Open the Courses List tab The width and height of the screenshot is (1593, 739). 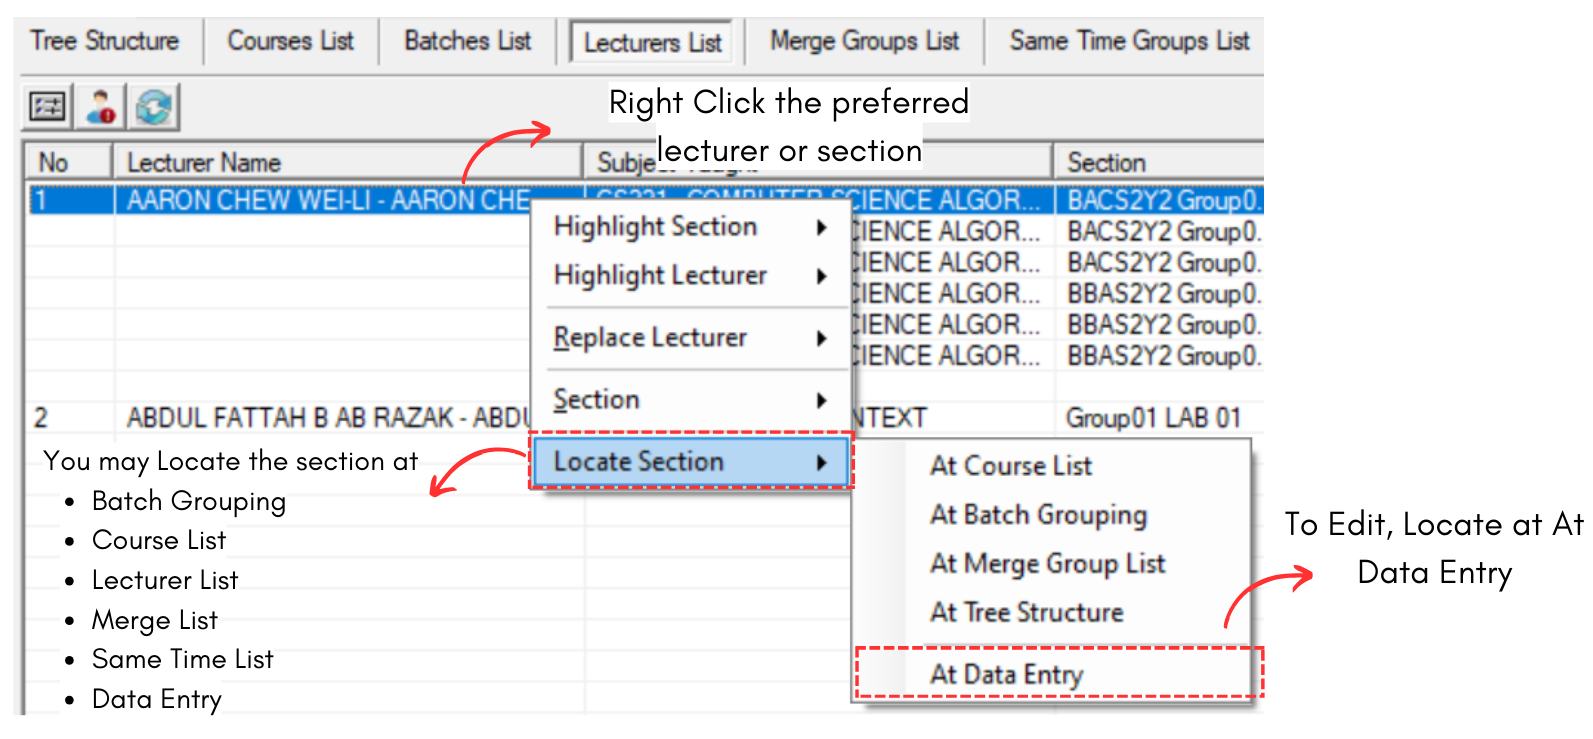tap(291, 41)
